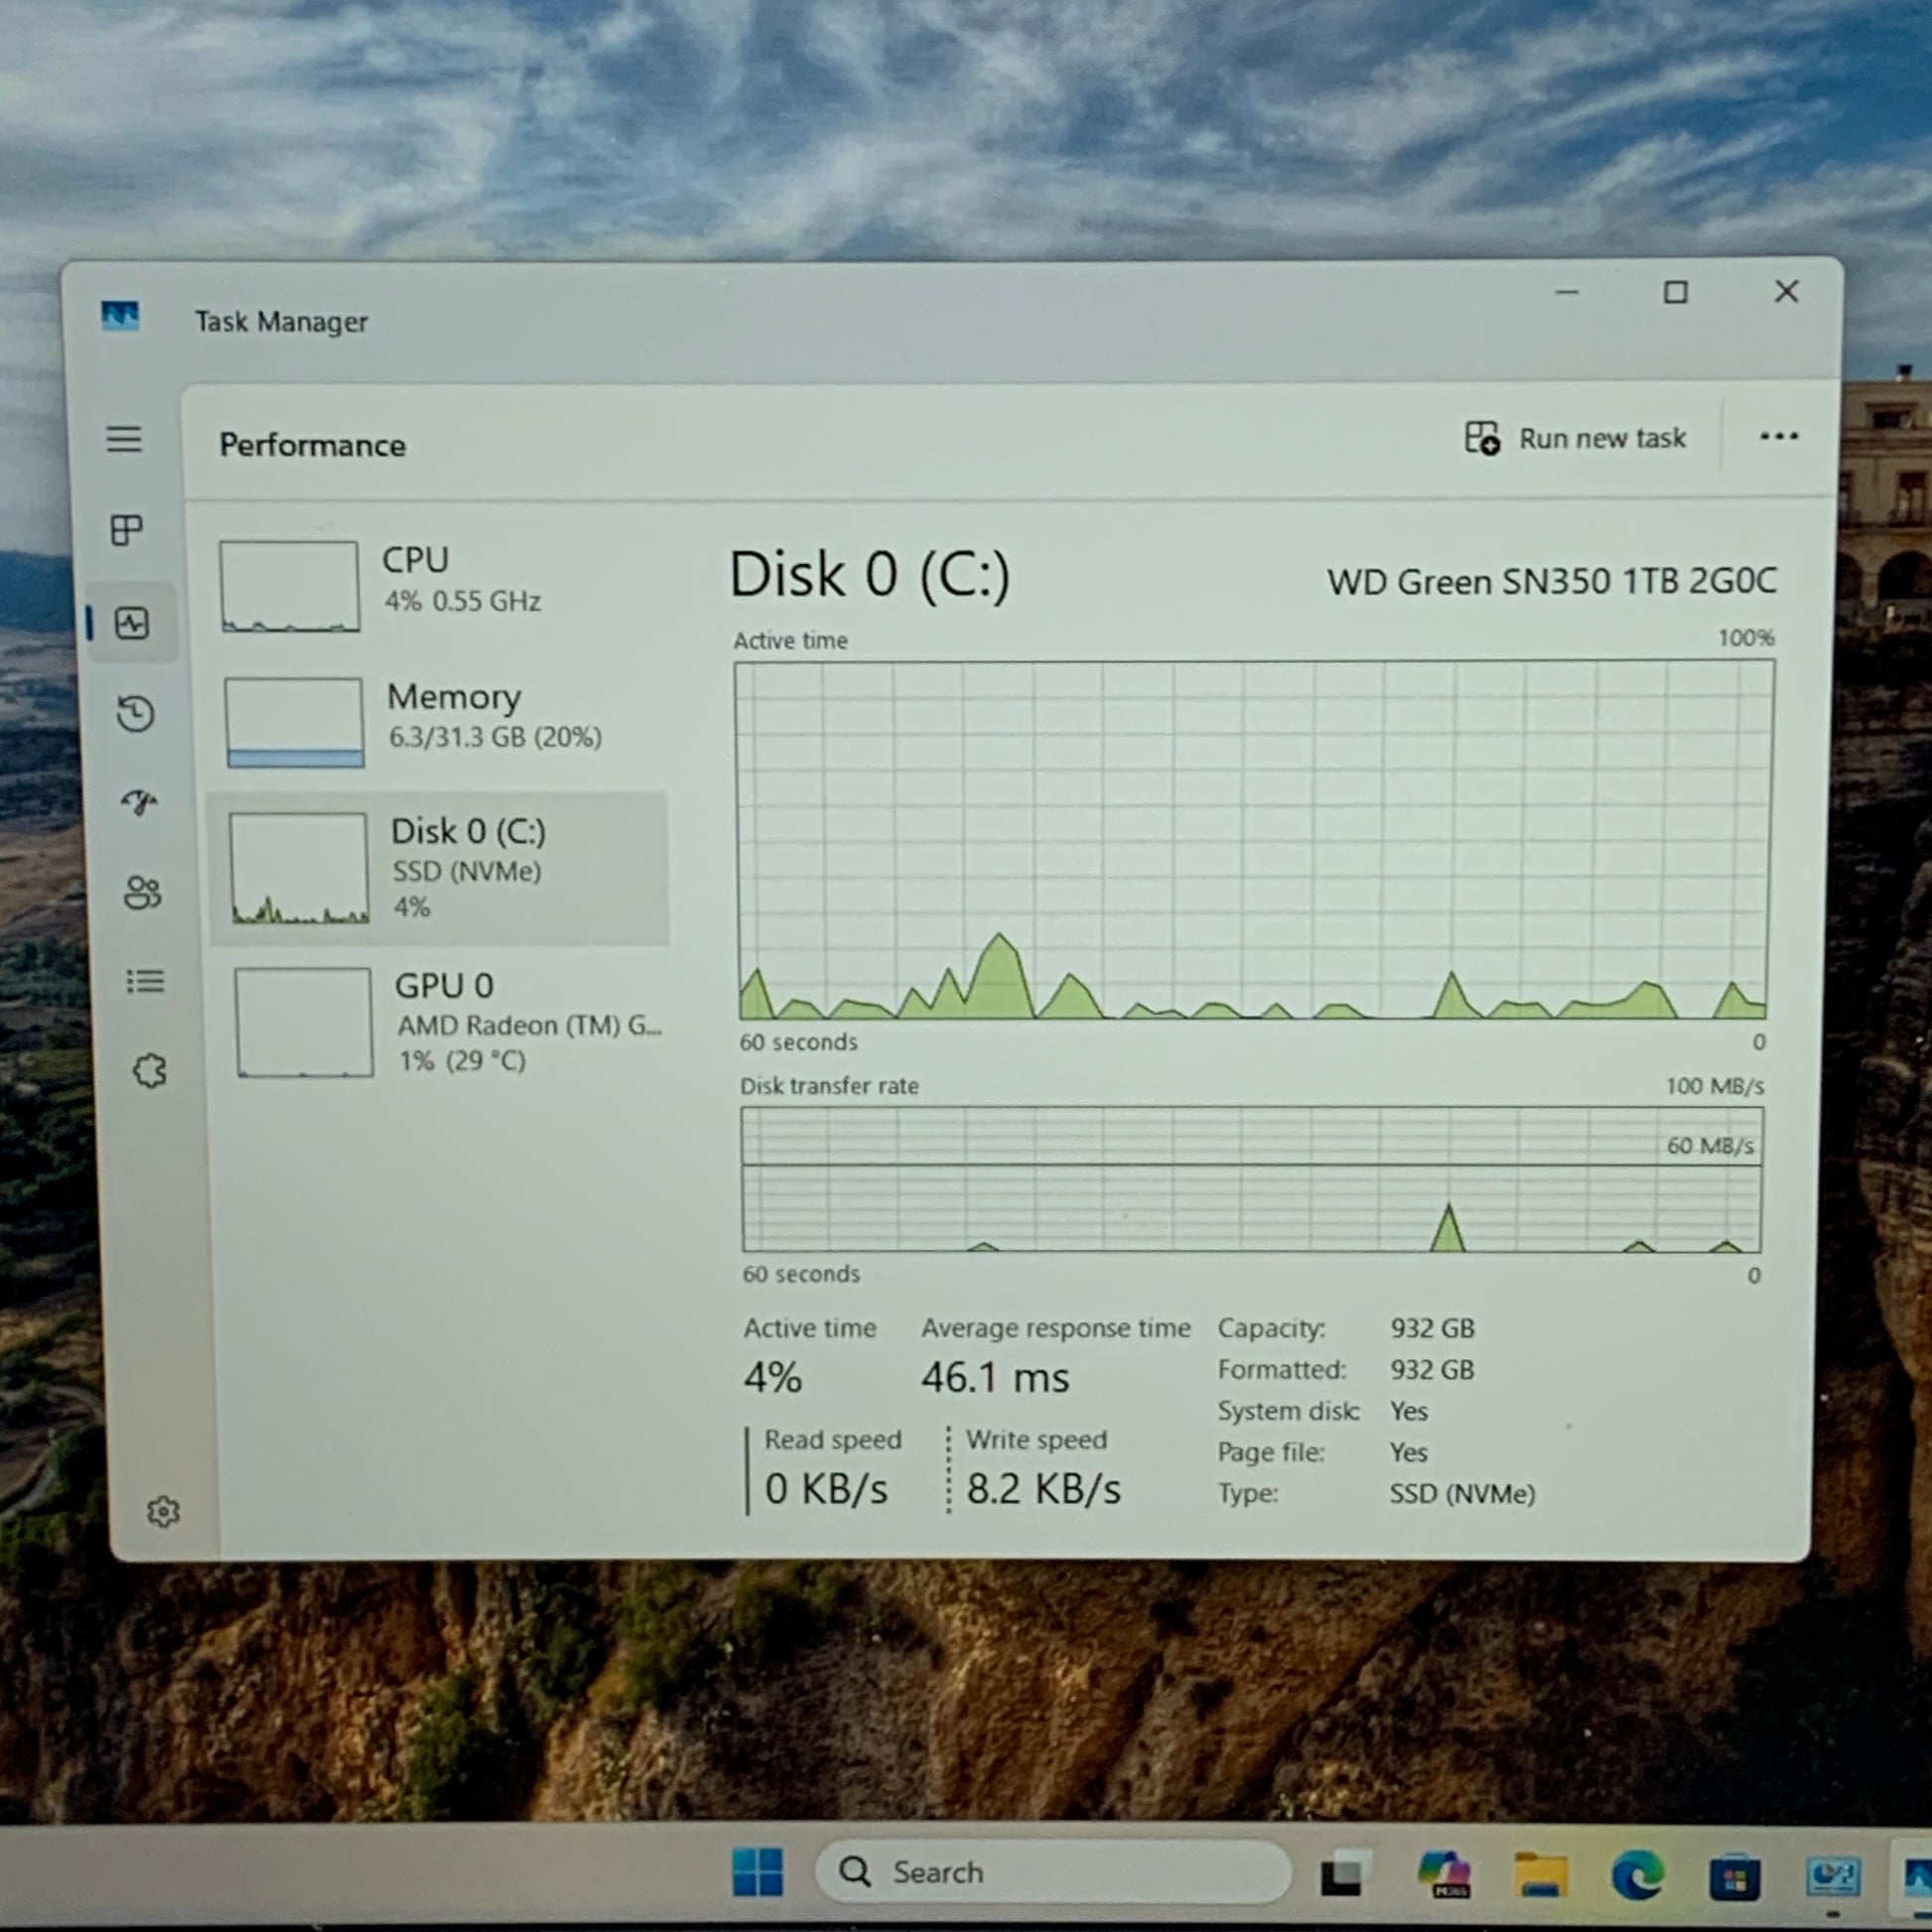Open the Startup apps sidebar icon
1932x1932 pixels.
point(139,801)
